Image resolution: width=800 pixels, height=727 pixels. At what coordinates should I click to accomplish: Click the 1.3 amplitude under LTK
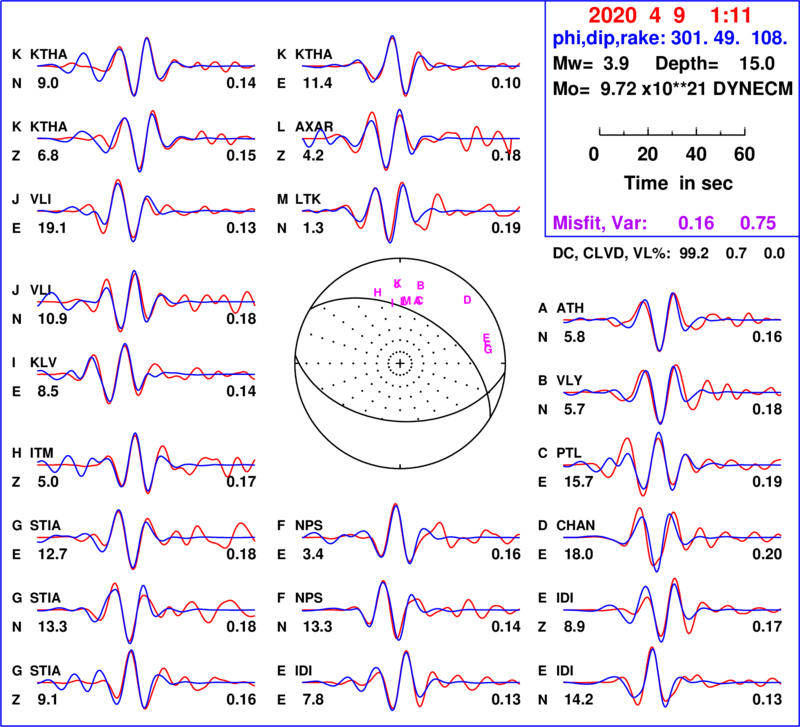pyautogui.click(x=313, y=228)
